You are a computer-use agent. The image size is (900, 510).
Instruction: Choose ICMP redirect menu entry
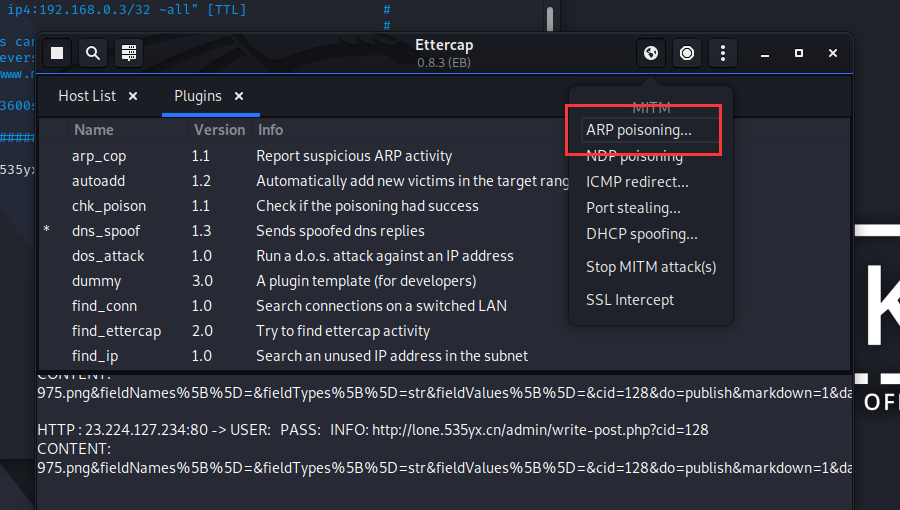pos(637,182)
